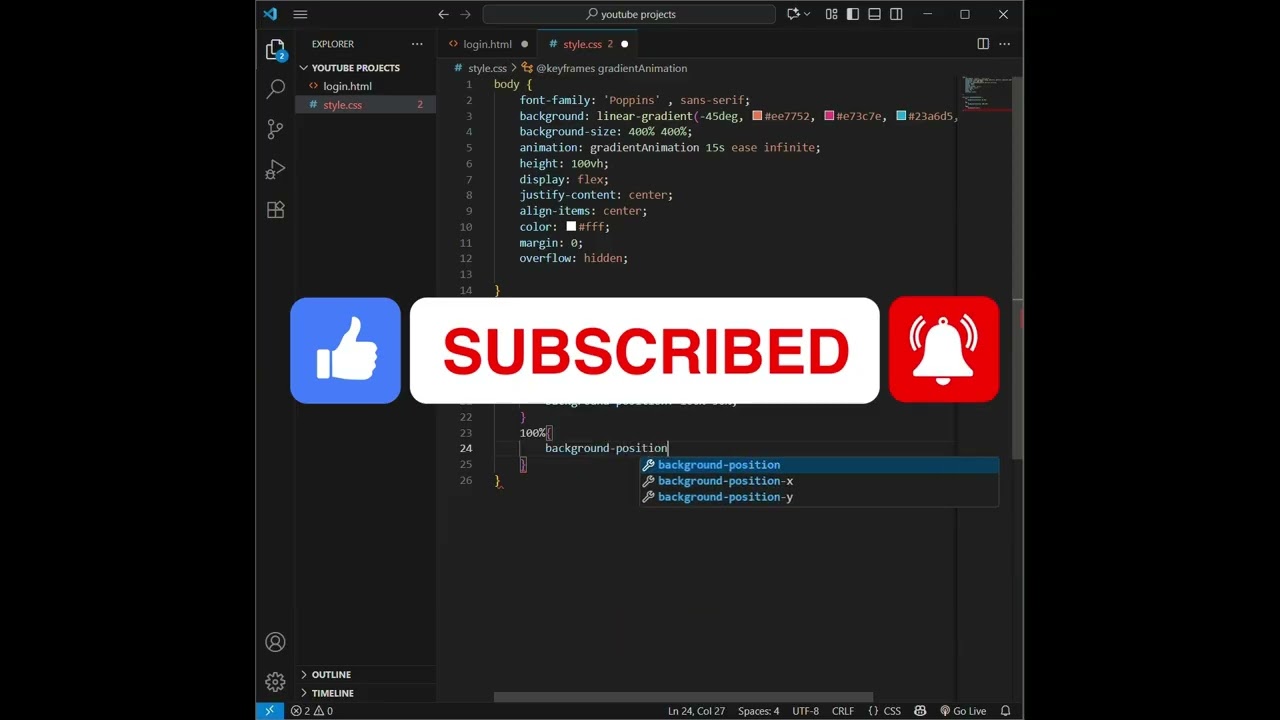1280x720 pixels.
Task: Click 'font-family' on line 2
Action: (x=555, y=100)
